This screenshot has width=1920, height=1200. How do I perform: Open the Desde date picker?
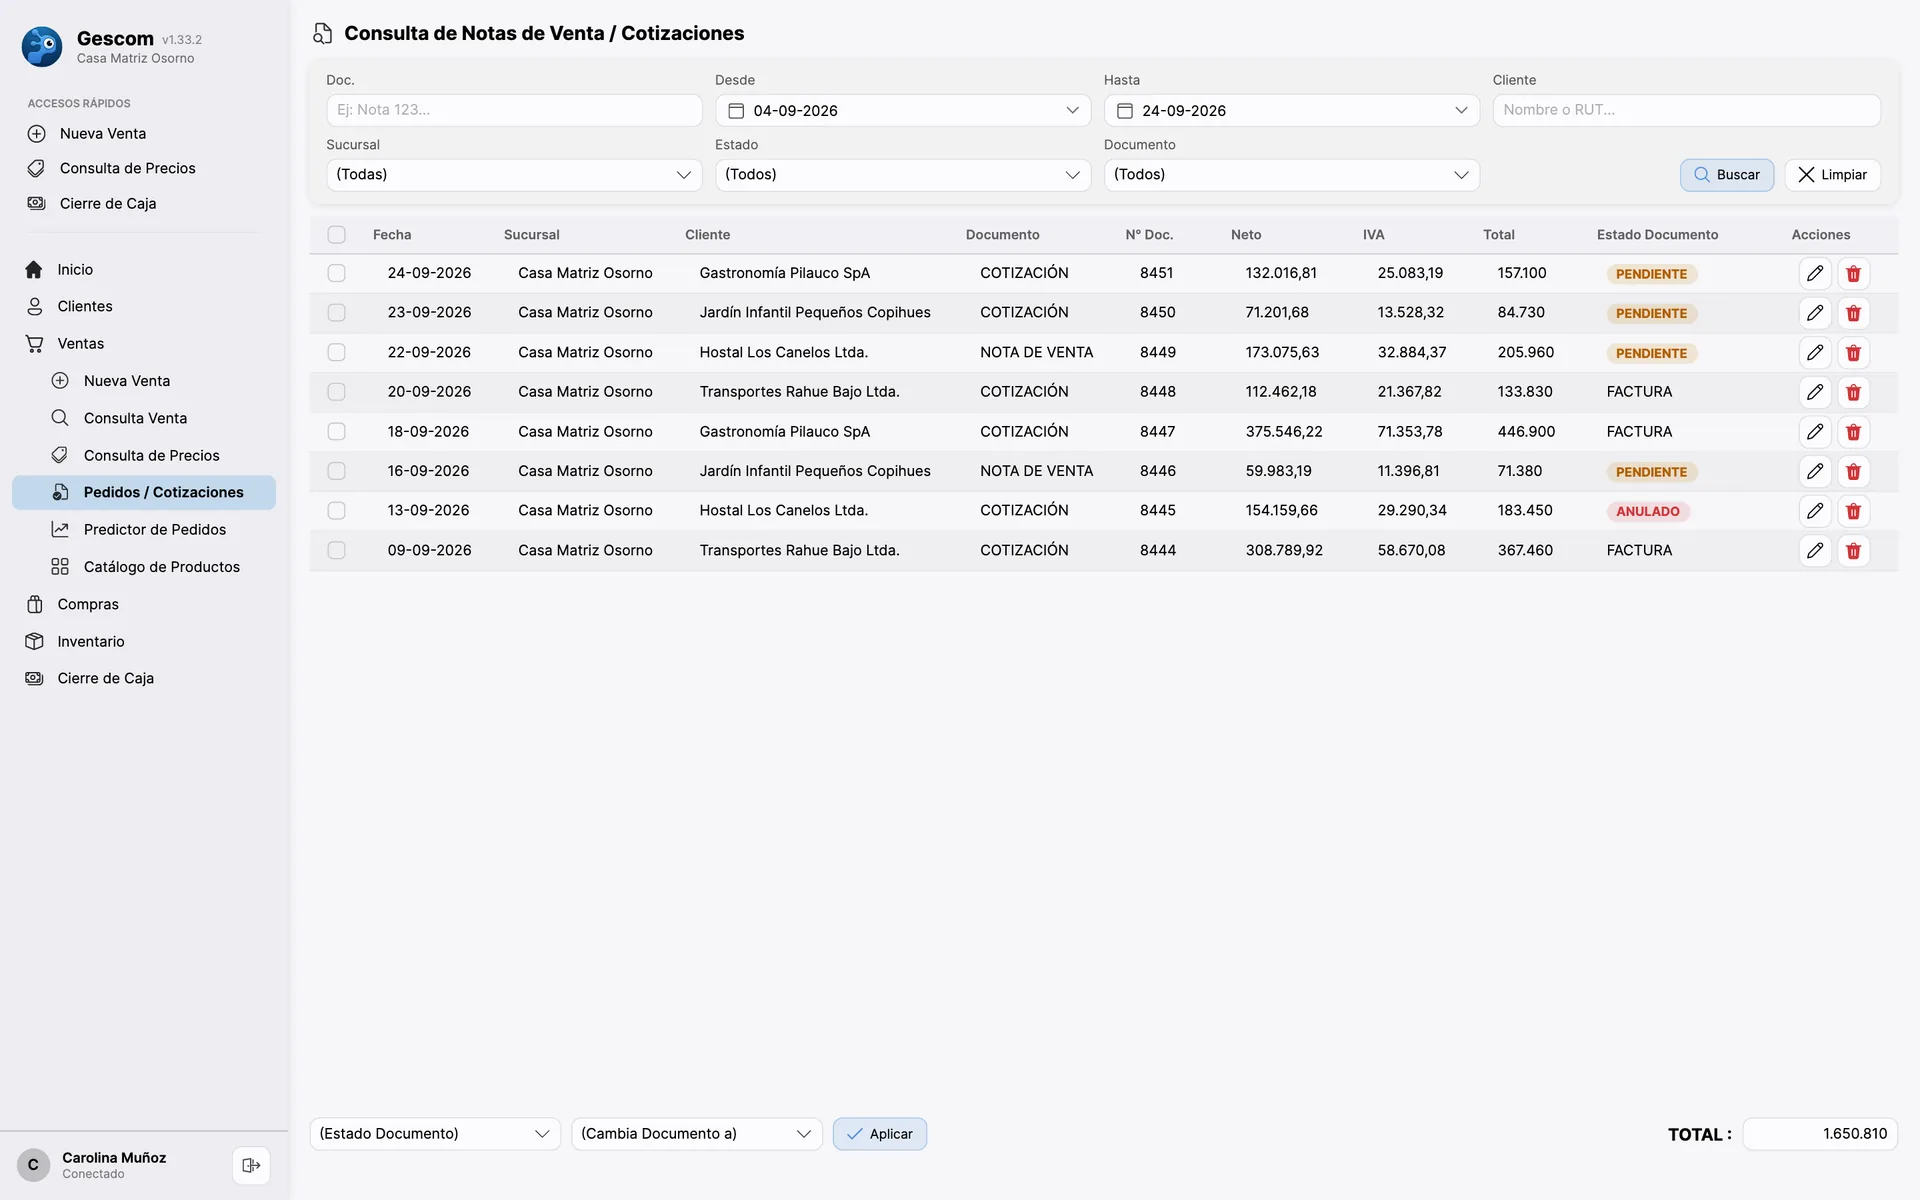[902, 110]
